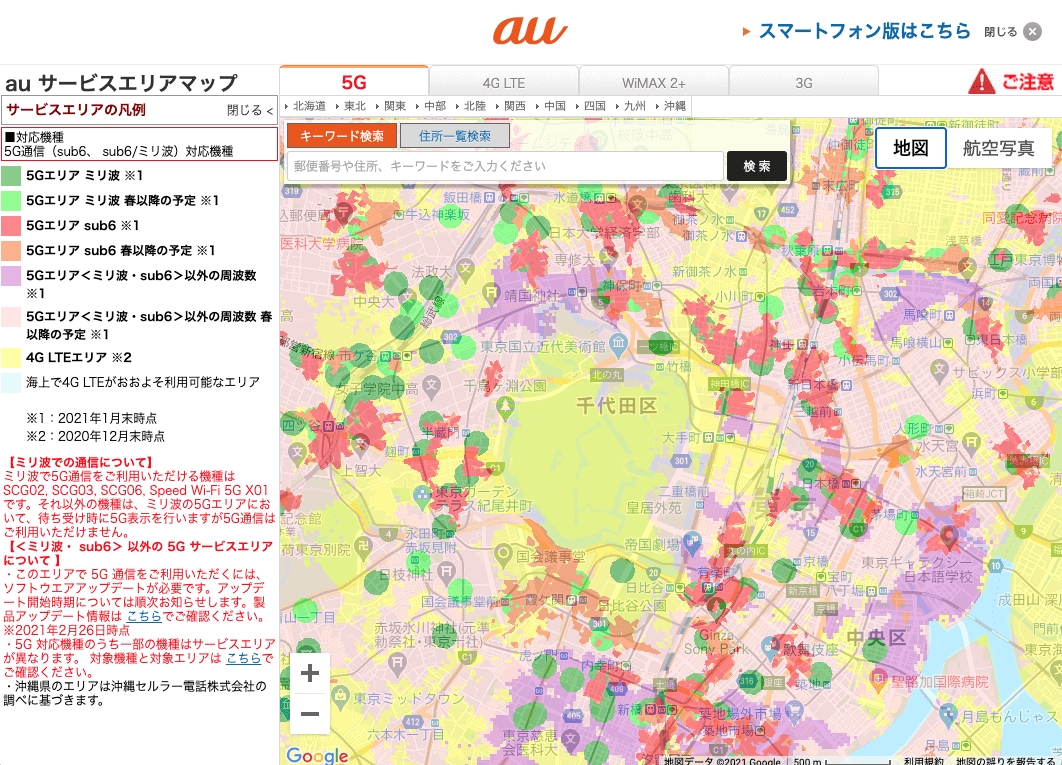Image resolution: width=1062 pixels, height=765 pixels.
Task: Click red location pin near 東京ギャラクシー日本語学校
Action: [x=948, y=538]
